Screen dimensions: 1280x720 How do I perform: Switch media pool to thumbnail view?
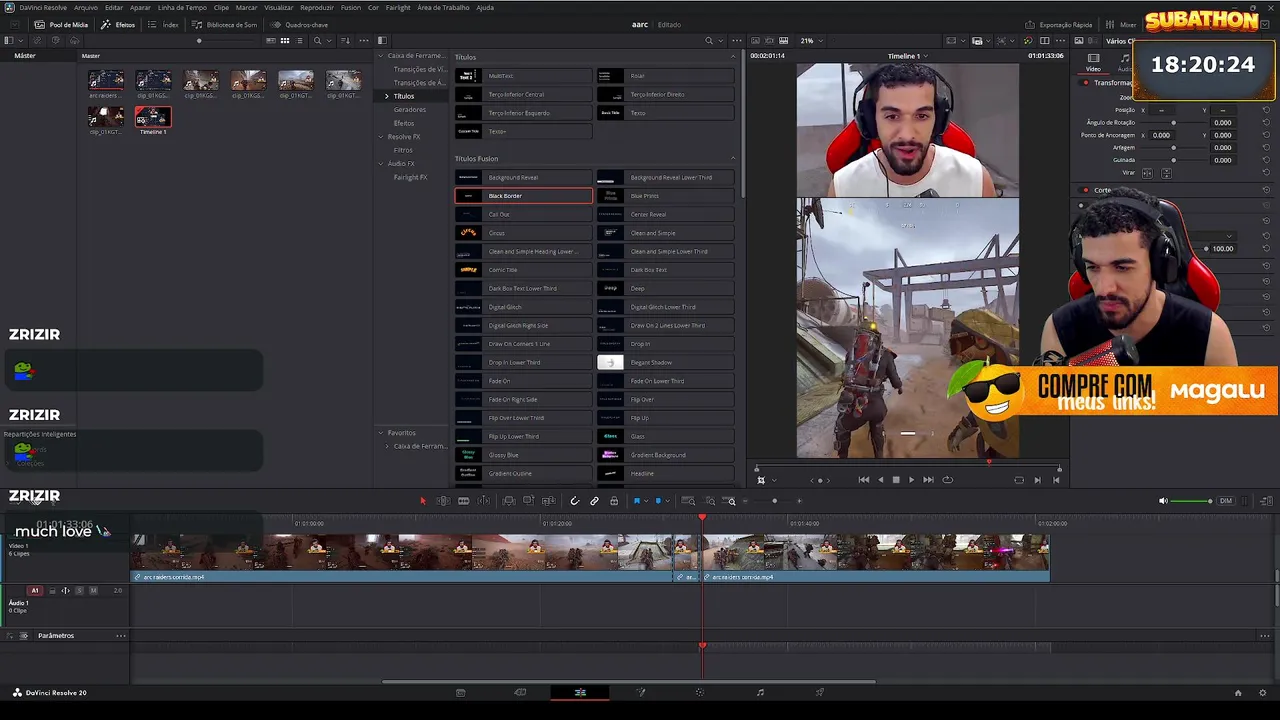pos(285,41)
